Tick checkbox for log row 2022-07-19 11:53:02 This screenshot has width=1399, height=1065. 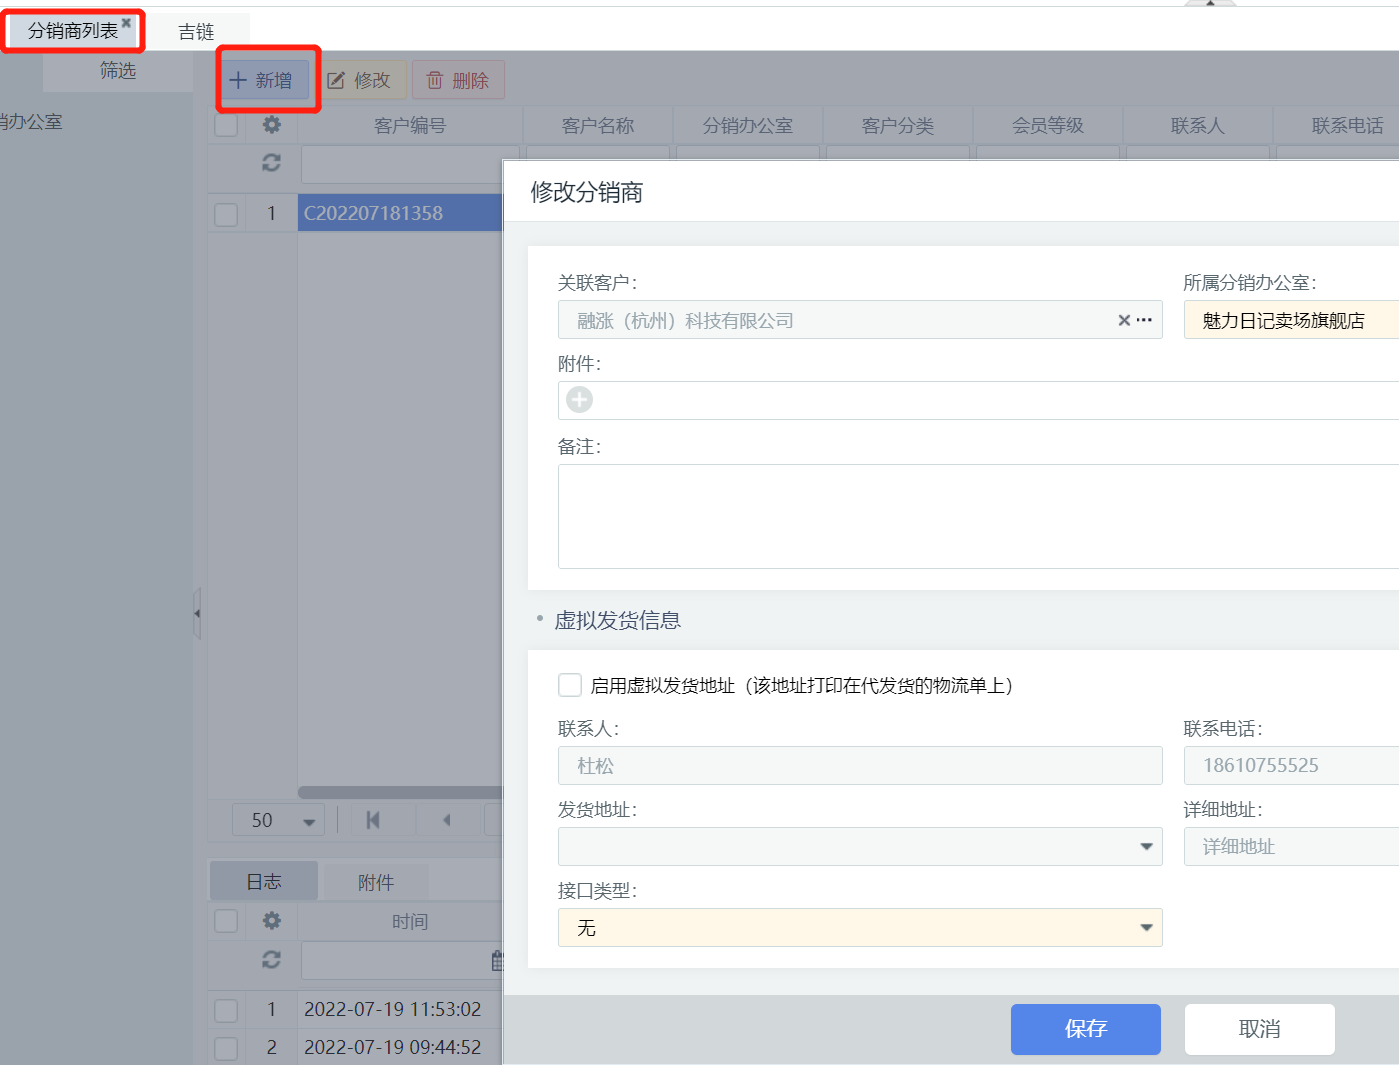point(226,1010)
